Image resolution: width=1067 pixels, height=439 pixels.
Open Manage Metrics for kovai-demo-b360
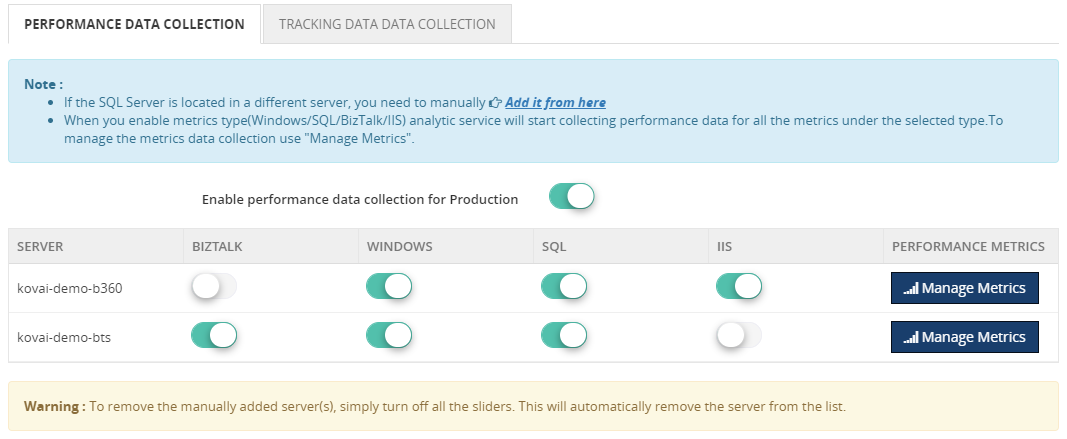(x=965, y=288)
